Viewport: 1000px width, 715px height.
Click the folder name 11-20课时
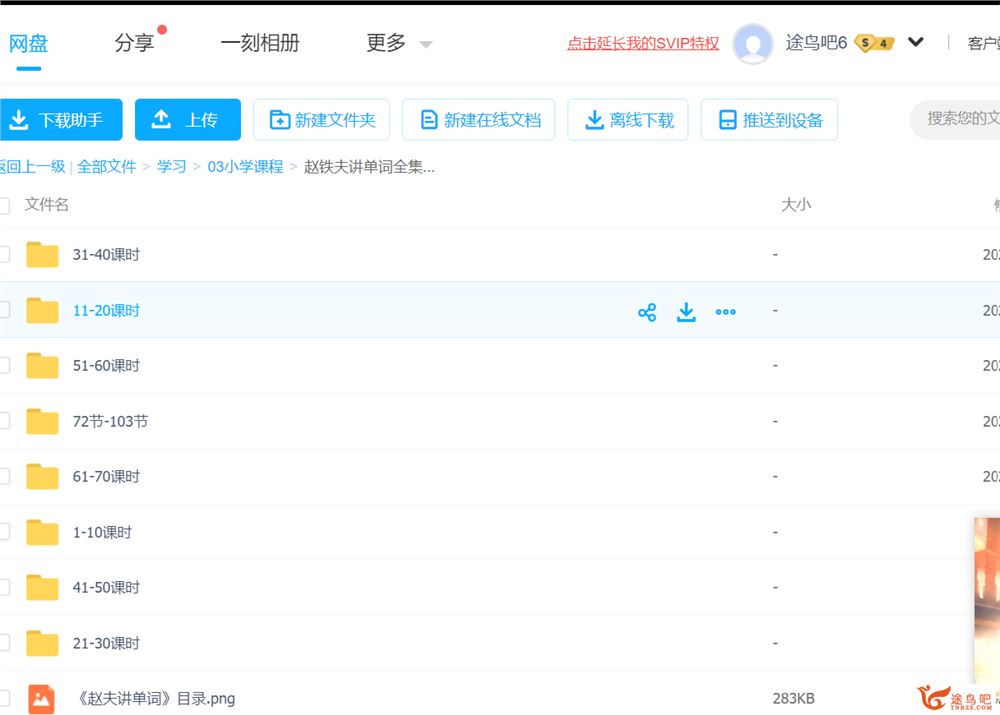[x=106, y=311]
